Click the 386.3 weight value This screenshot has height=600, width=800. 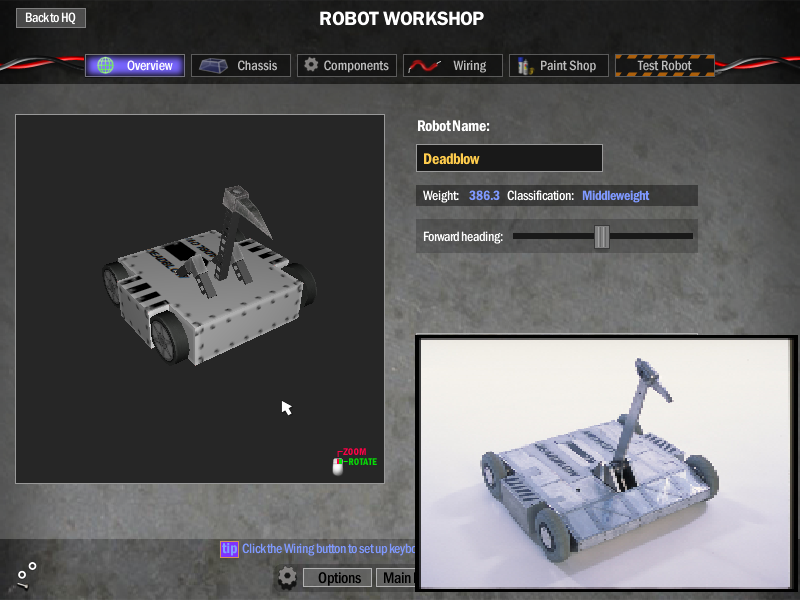484,196
